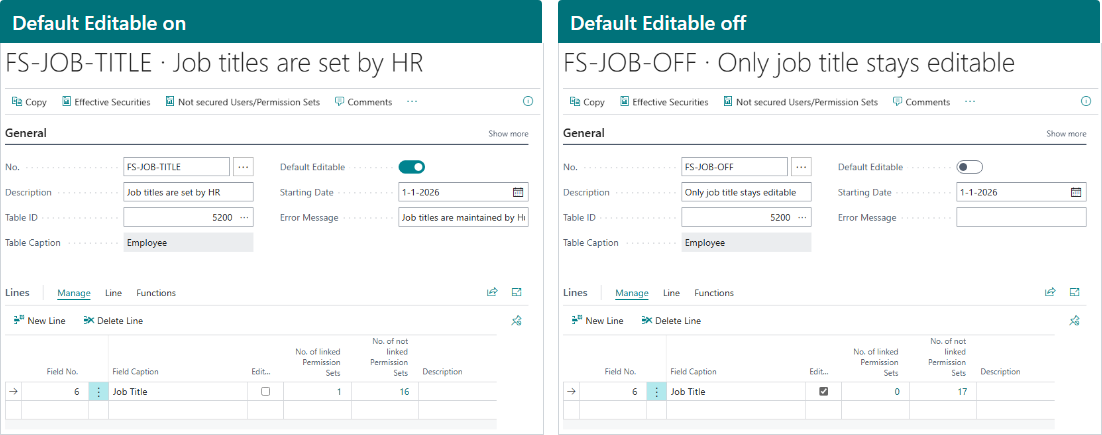Image resolution: width=1102 pixels, height=435 pixels.
Task: Click info icon on FS-JOB-TITLE card
Action: [x=528, y=102]
